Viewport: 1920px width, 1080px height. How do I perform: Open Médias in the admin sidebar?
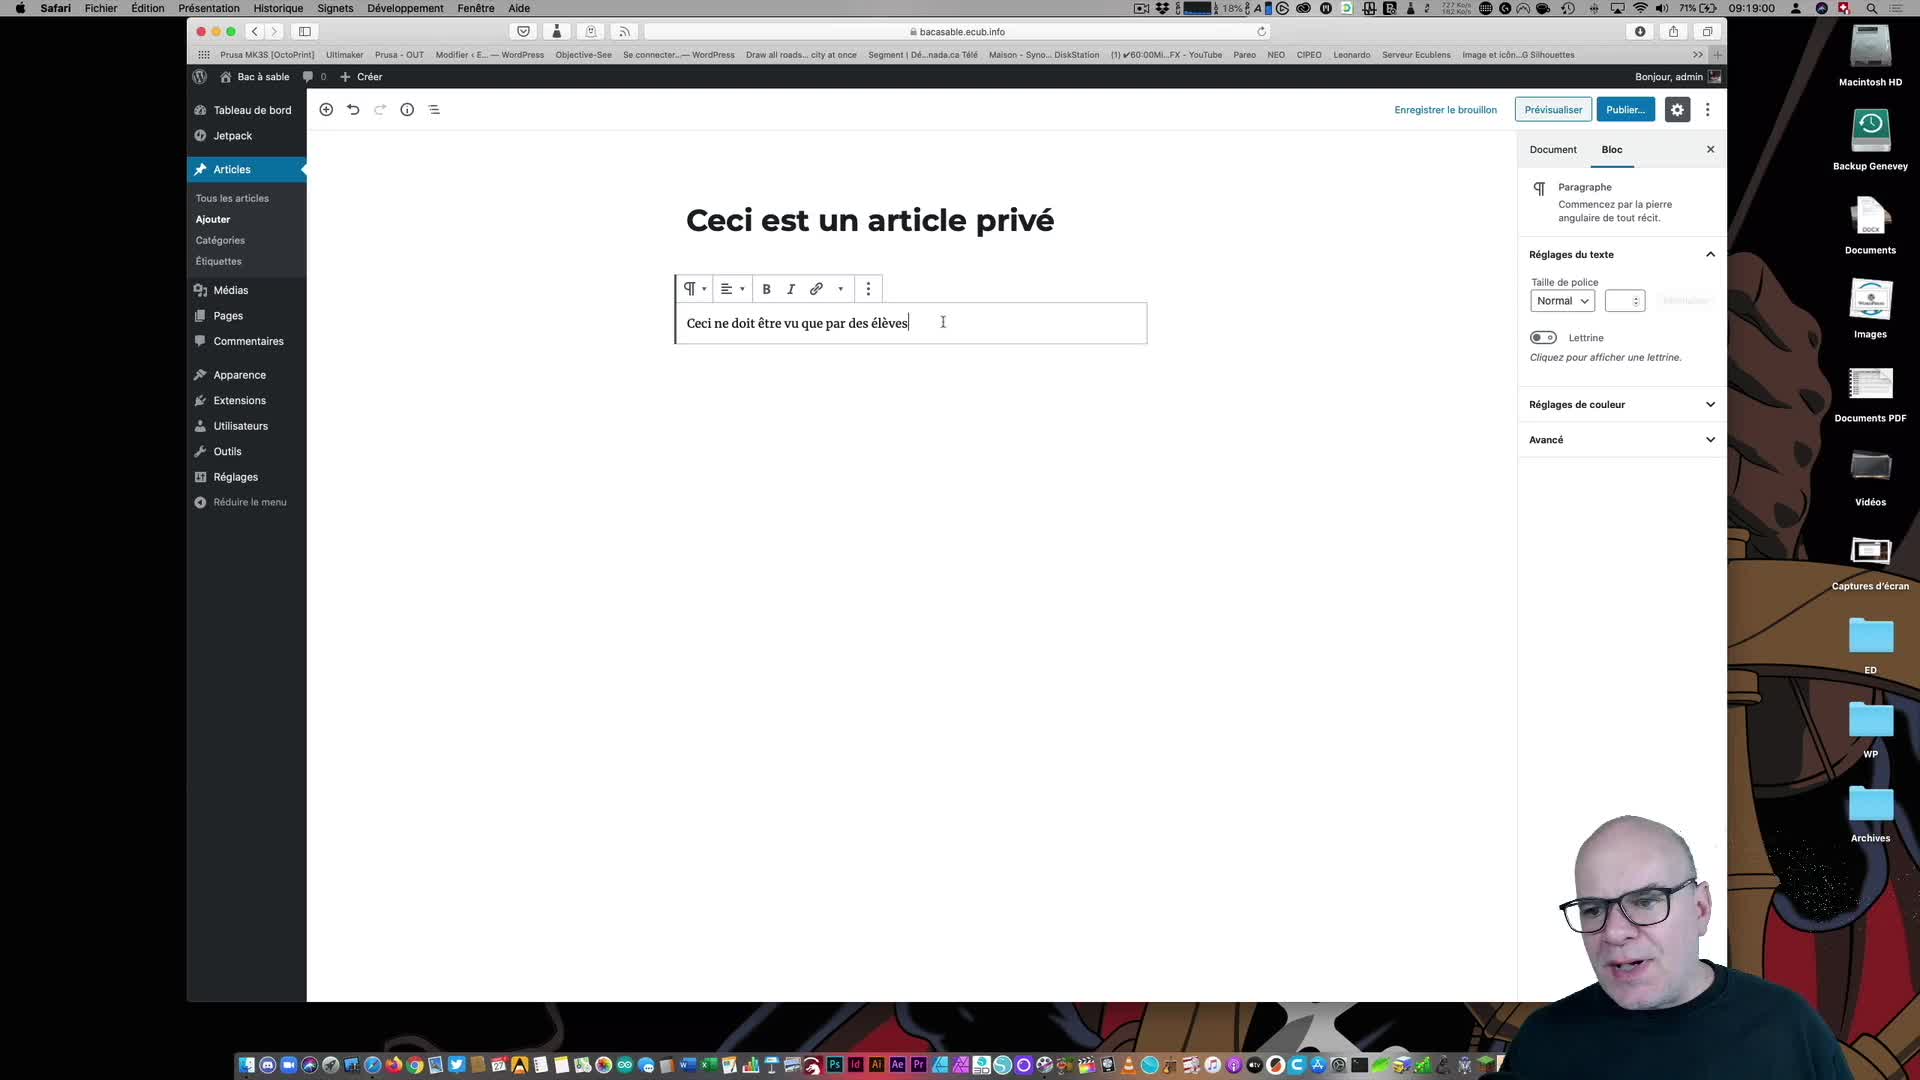[x=230, y=290]
